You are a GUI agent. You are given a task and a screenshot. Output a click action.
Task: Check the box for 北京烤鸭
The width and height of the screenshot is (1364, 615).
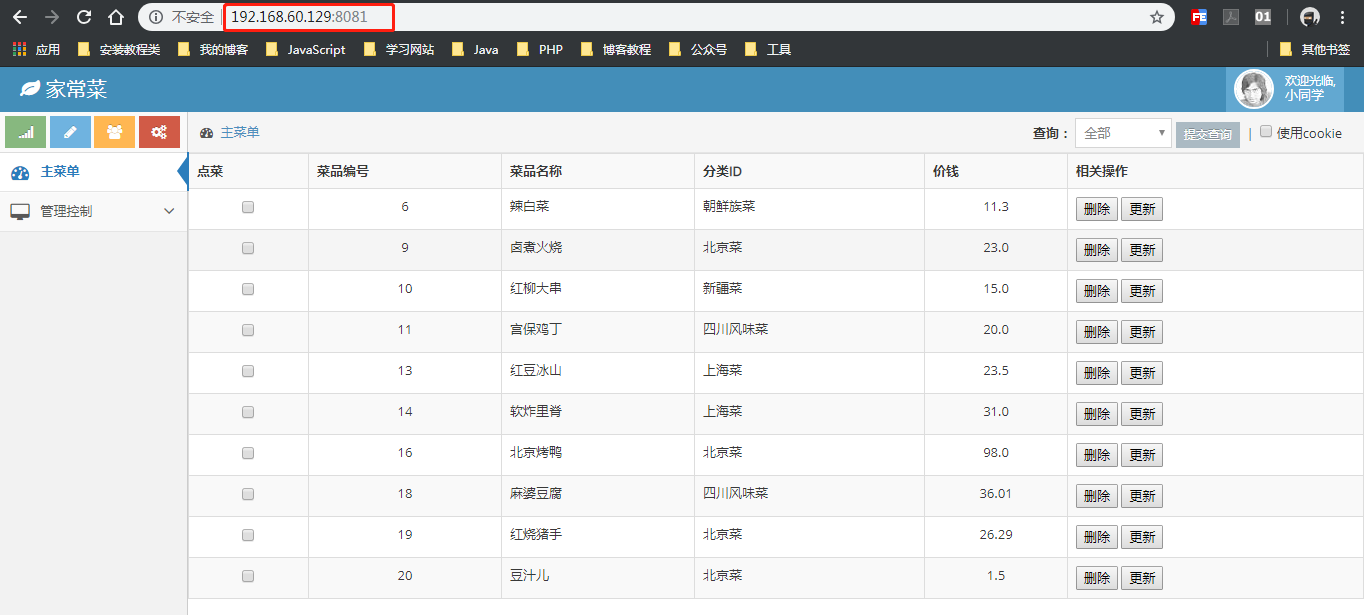248,453
